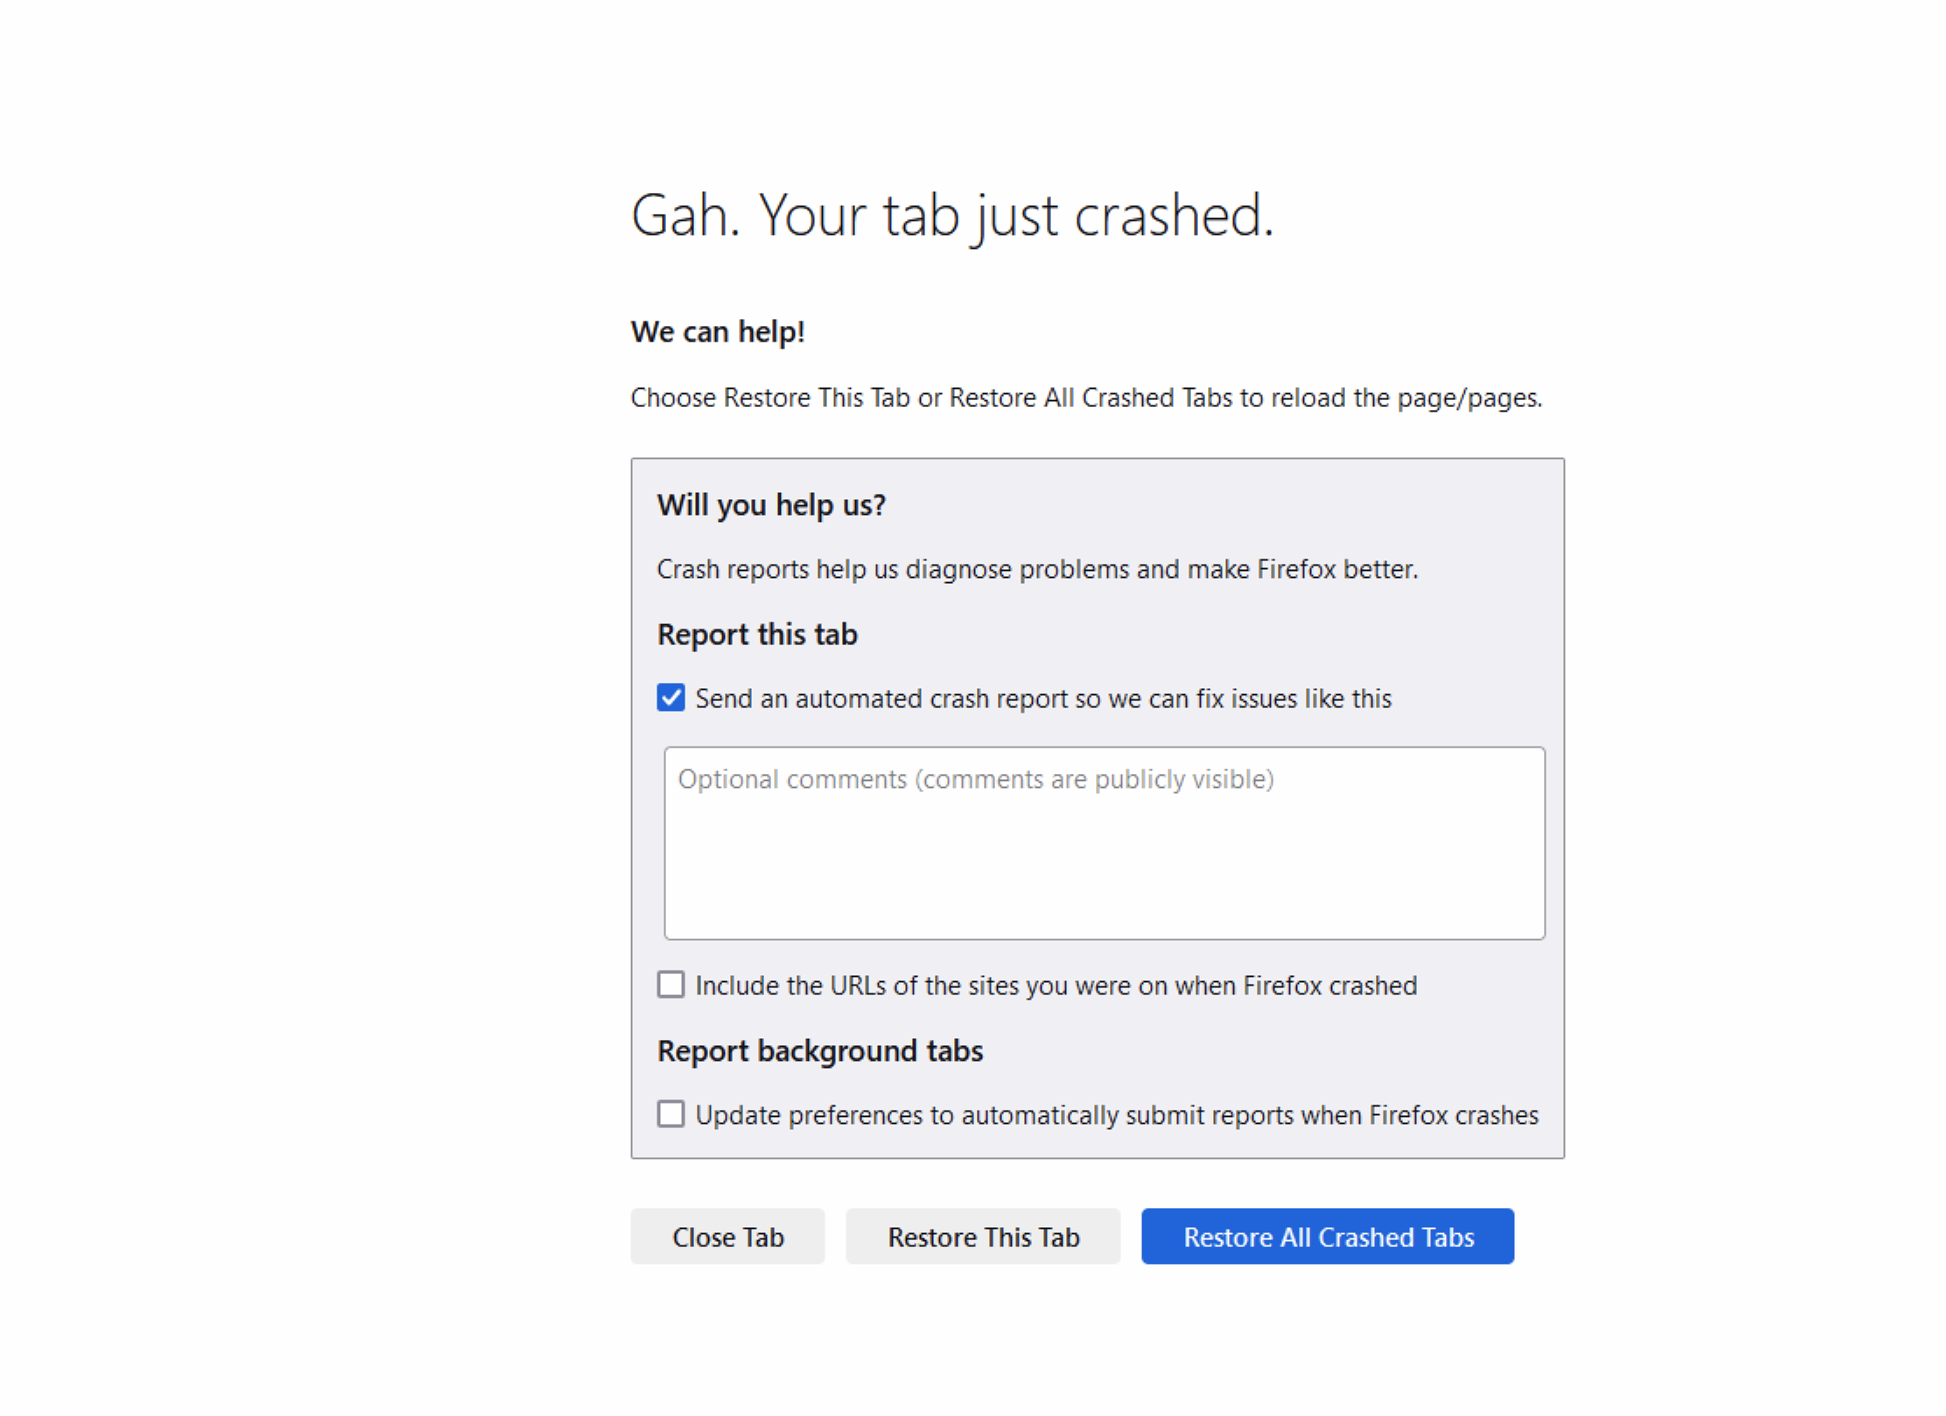Click the 'Will you help us?' heading
The width and height of the screenshot is (1946, 1416).
click(771, 505)
